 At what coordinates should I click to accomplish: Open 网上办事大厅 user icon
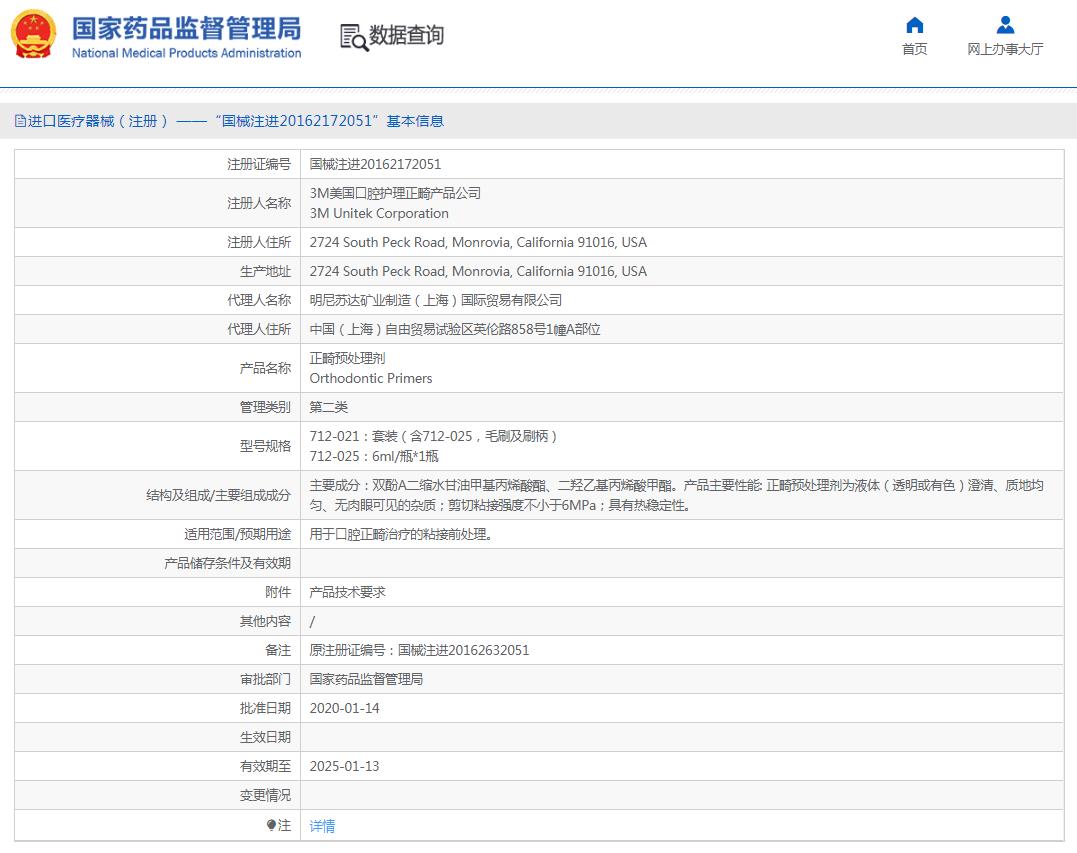tap(1005, 25)
